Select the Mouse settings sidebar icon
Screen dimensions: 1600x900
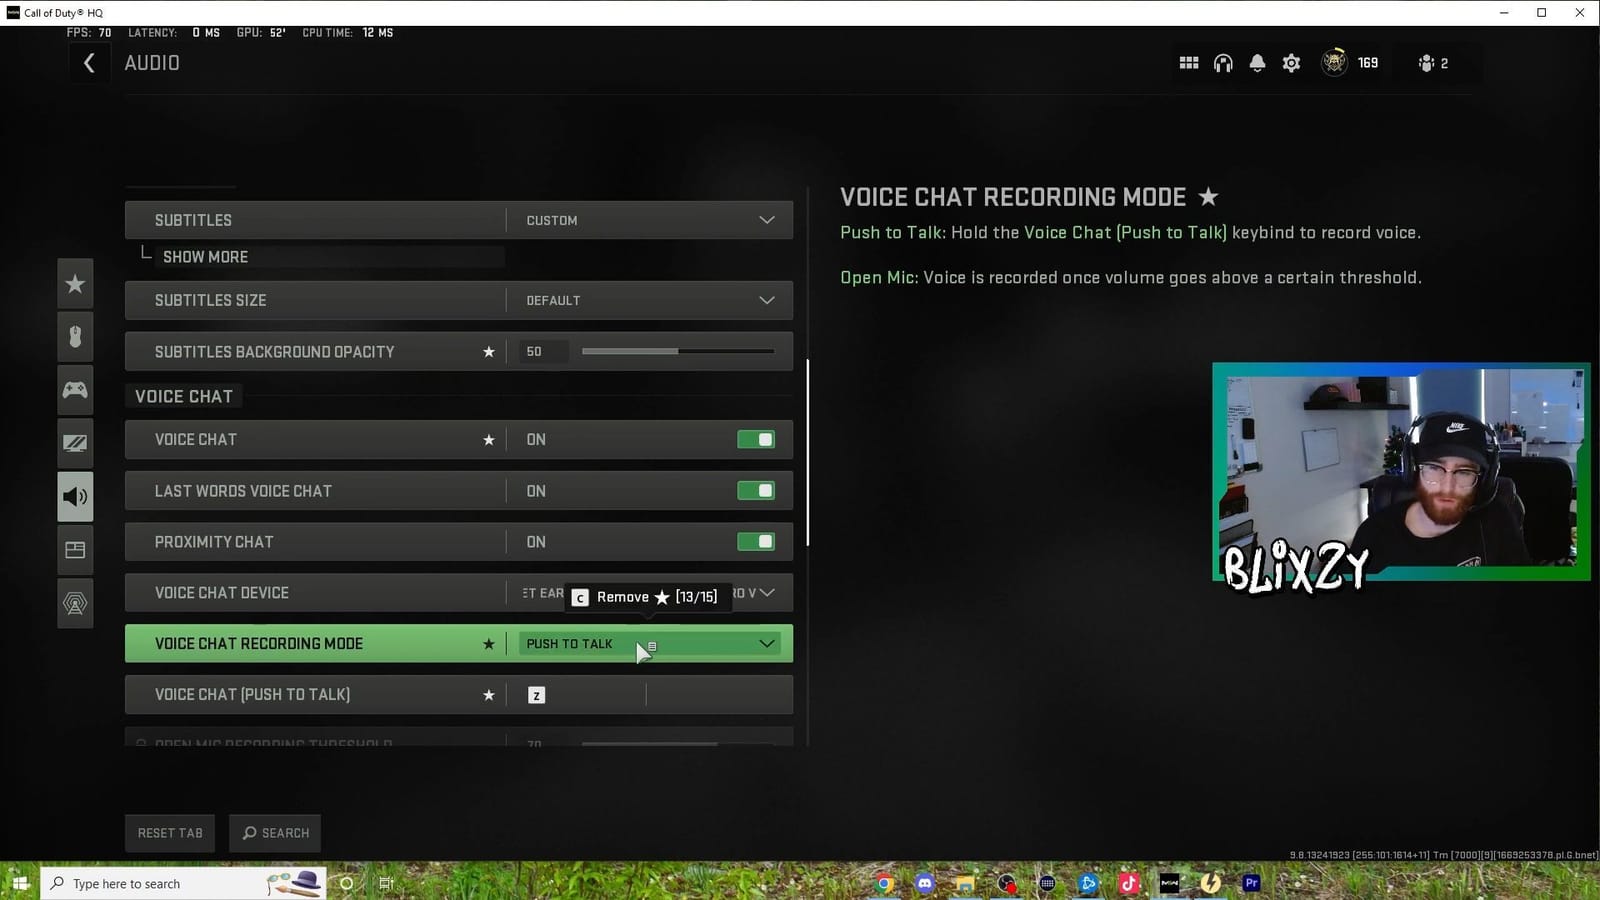tap(75, 337)
